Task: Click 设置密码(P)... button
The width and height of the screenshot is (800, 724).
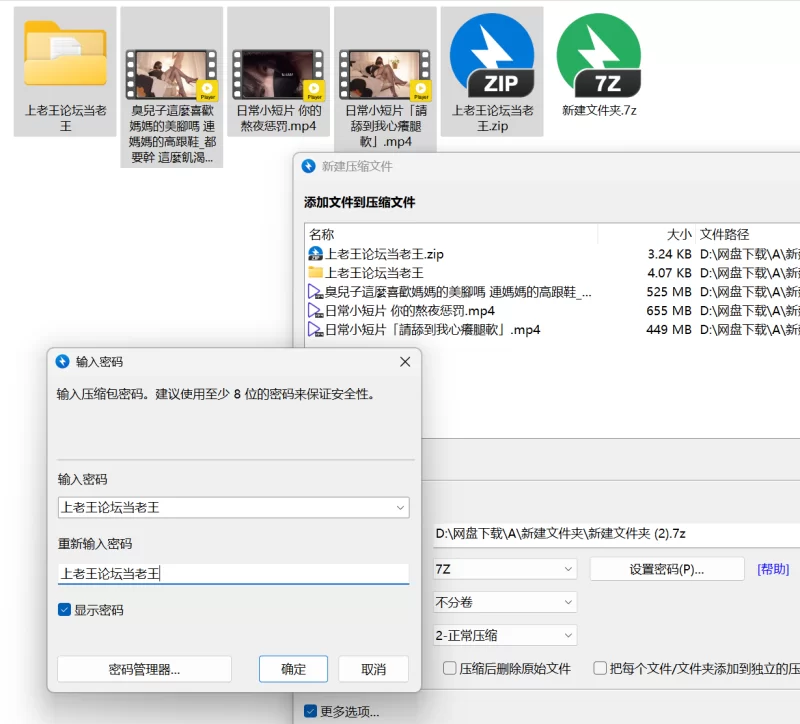Action: pyautogui.click(x=667, y=569)
